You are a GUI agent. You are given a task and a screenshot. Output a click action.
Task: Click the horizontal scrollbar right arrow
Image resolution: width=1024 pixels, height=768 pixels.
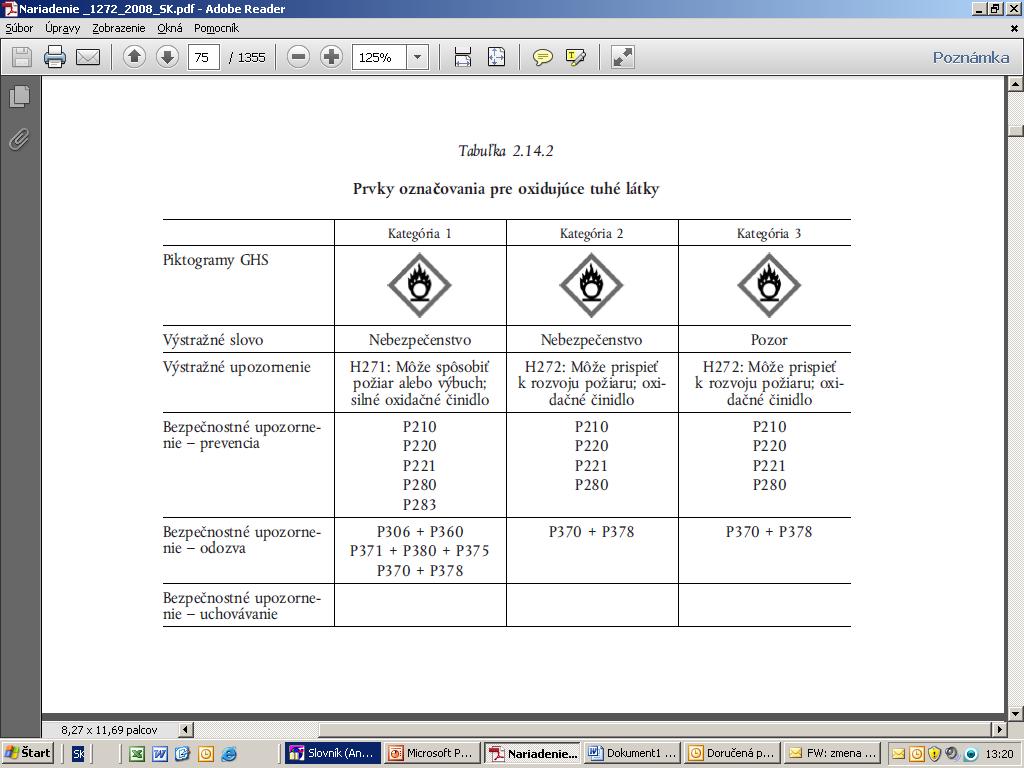(x=1000, y=729)
